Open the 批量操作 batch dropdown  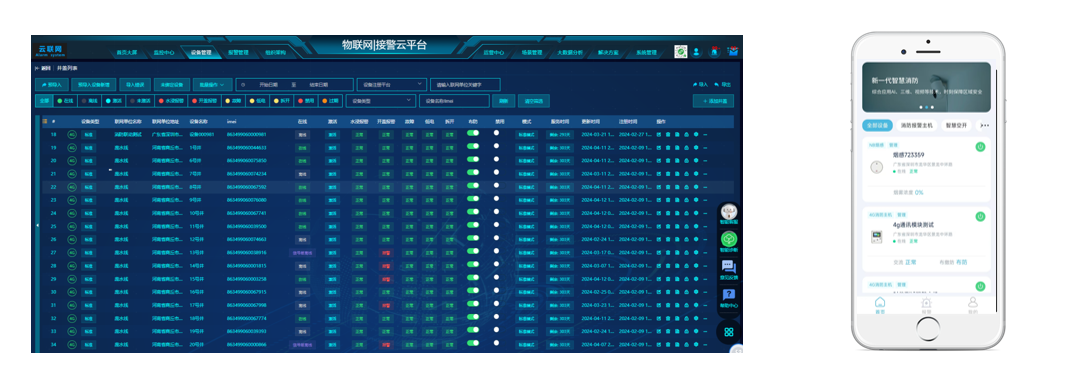click(212, 85)
